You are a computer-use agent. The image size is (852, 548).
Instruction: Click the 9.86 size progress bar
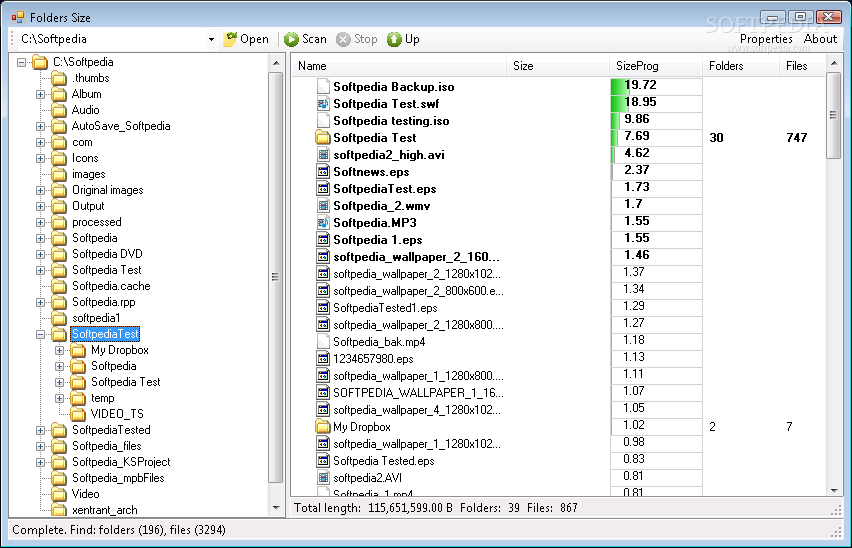point(656,121)
